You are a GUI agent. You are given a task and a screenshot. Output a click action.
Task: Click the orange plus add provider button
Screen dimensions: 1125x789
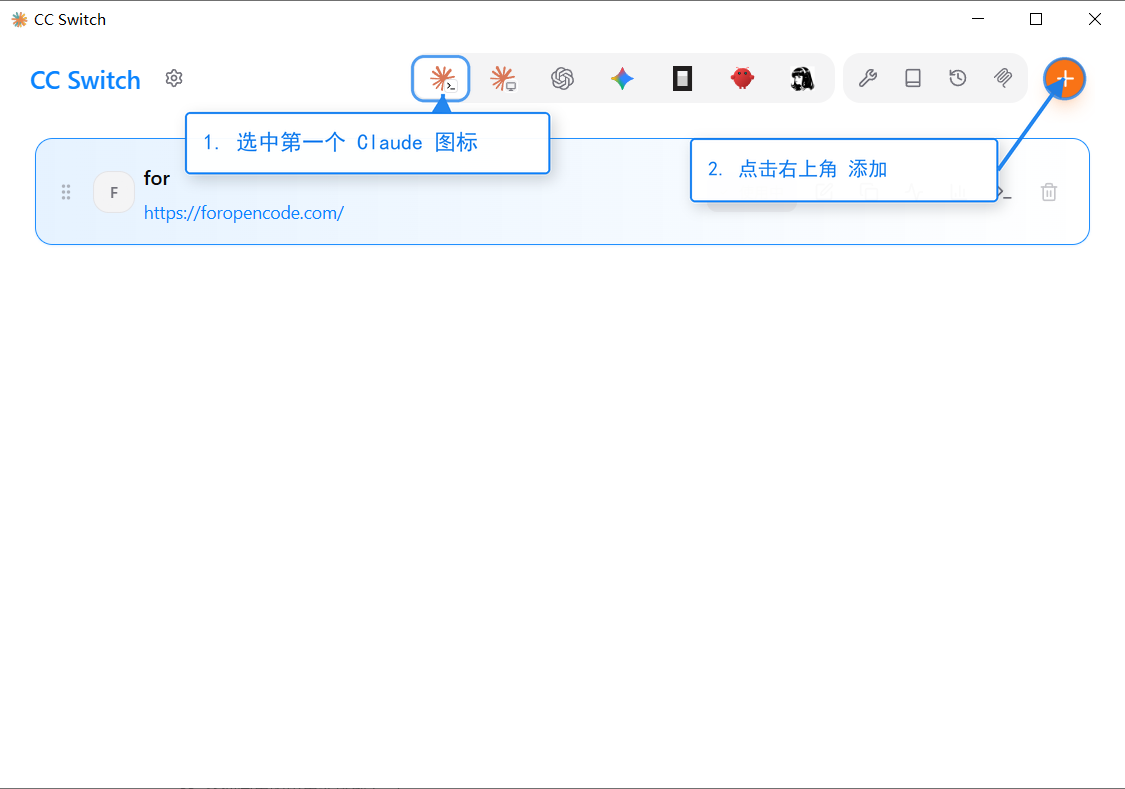tap(1065, 78)
